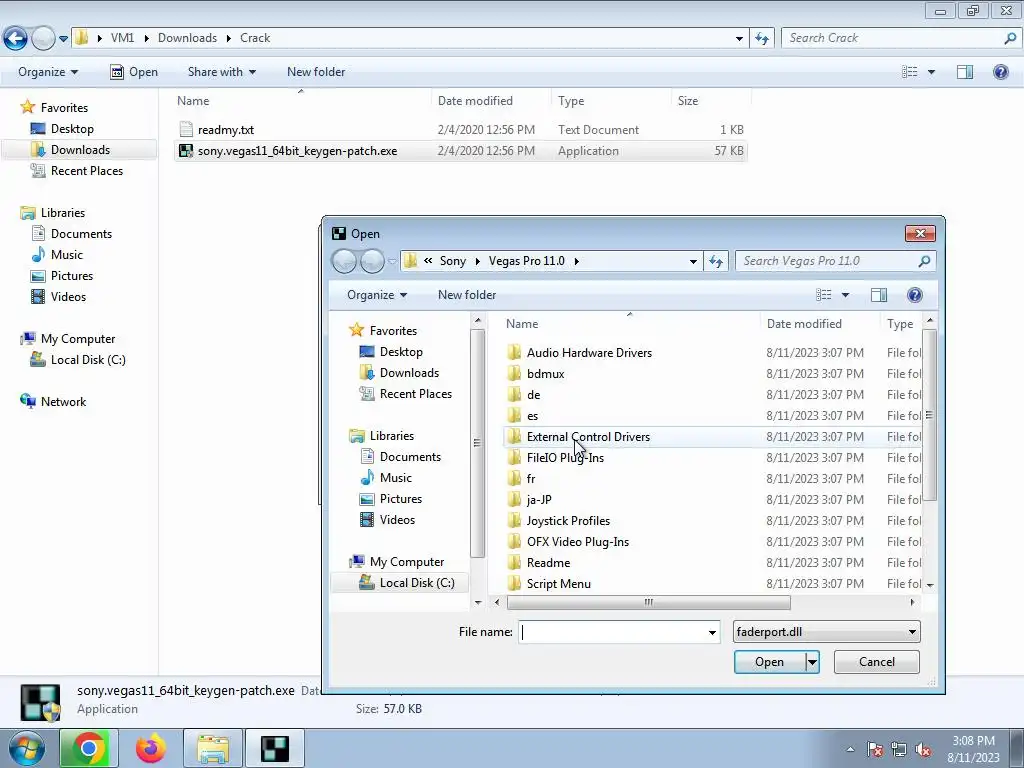Select sonyvegas11_64bit_keygen-patch.exe file icon
This screenshot has width=1024, height=768.
186,151
